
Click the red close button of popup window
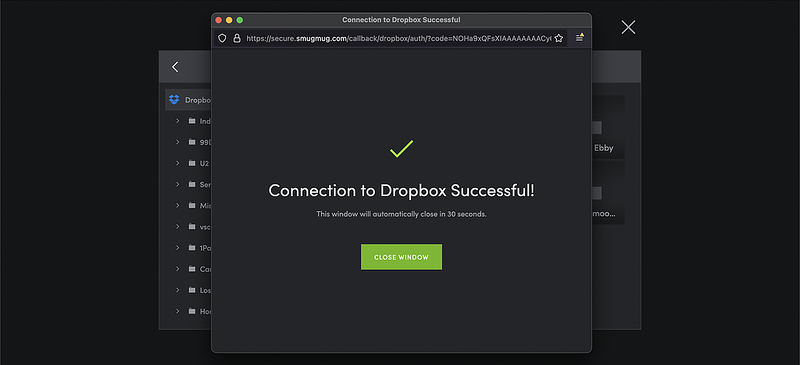tap(218, 20)
